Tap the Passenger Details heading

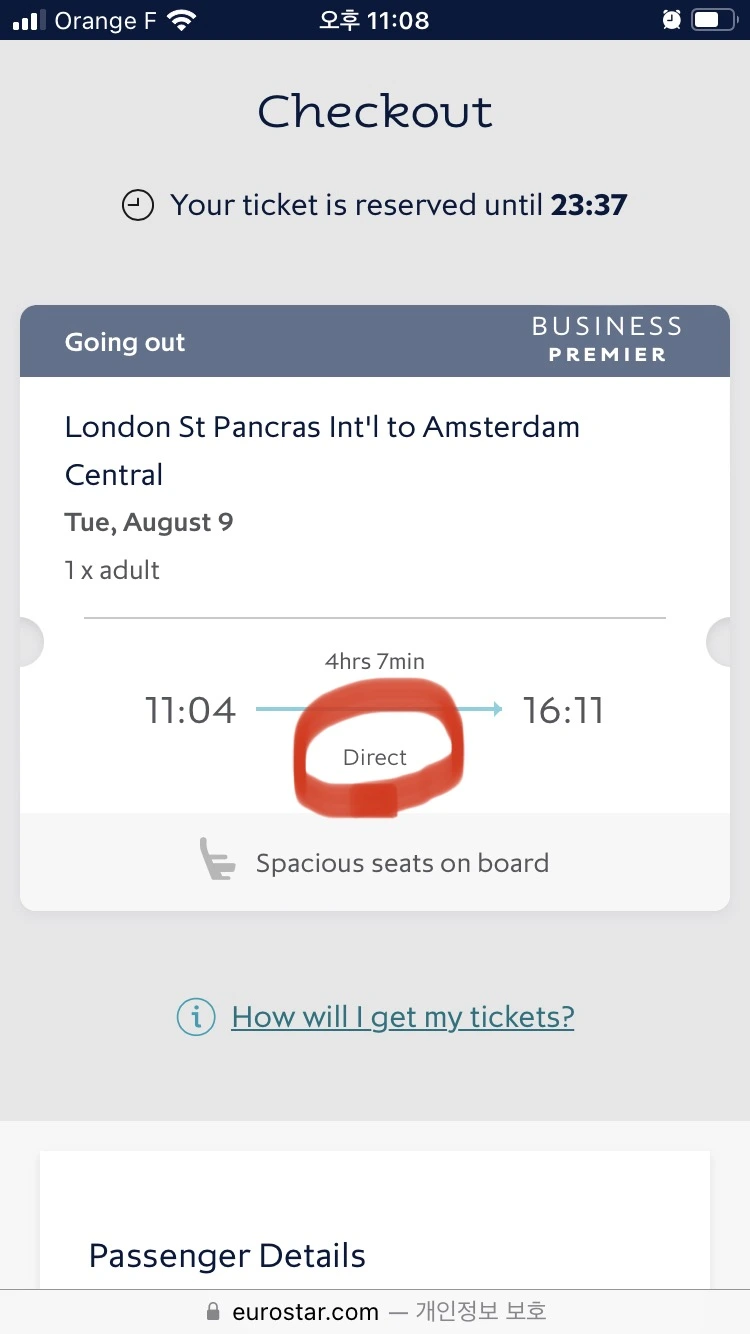227,1256
